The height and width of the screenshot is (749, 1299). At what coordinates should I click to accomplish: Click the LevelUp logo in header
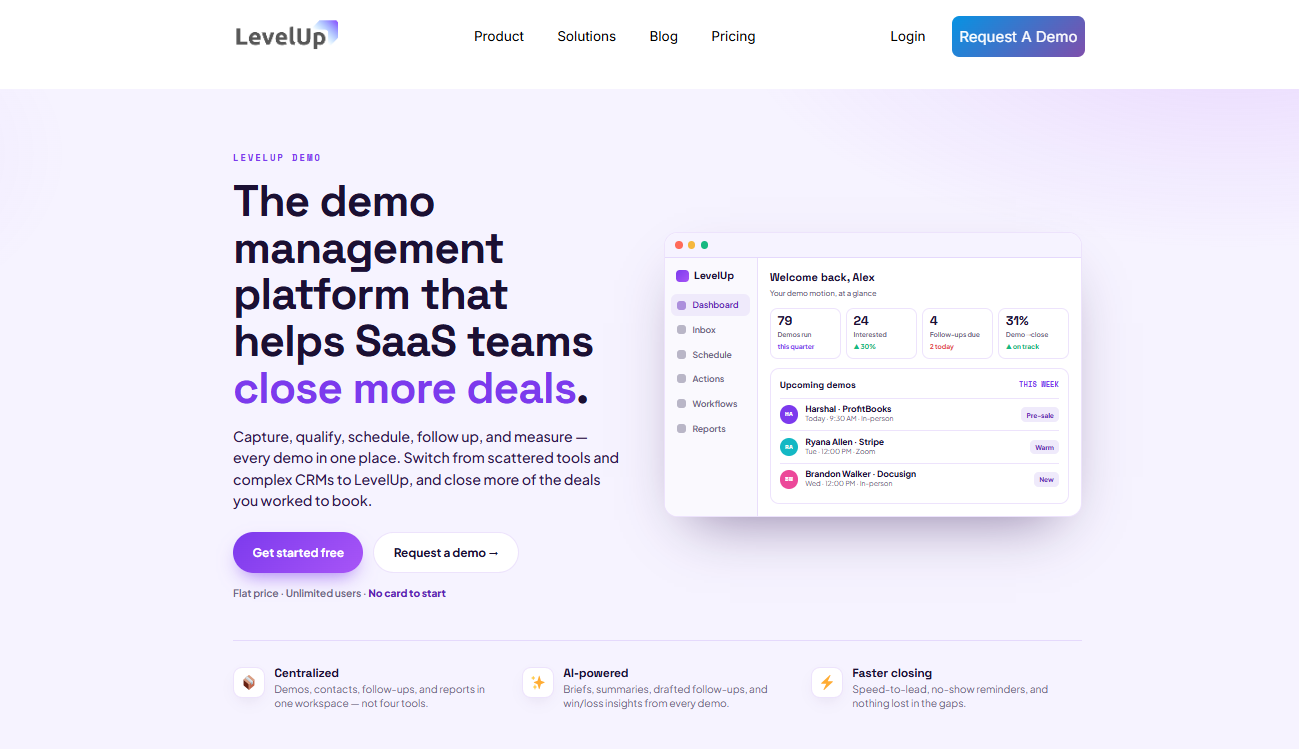click(286, 35)
